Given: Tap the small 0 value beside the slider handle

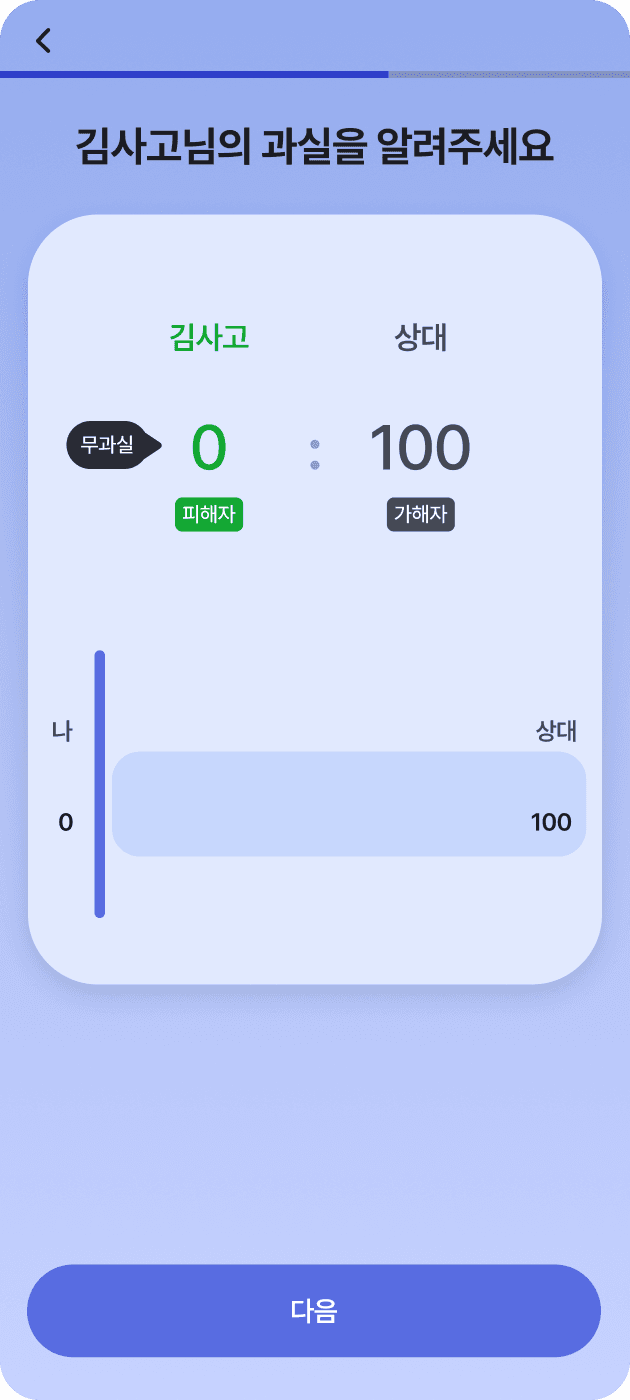Looking at the screenshot, I should pyautogui.click(x=66, y=823).
